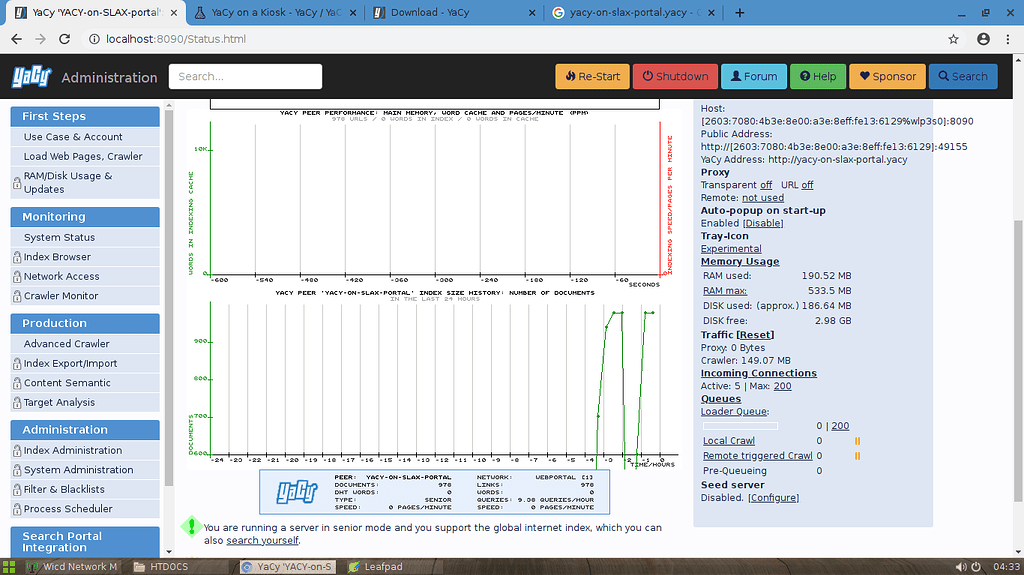
Task: Open RAM/Disk Usage & Updates
Action: (85, 182)
